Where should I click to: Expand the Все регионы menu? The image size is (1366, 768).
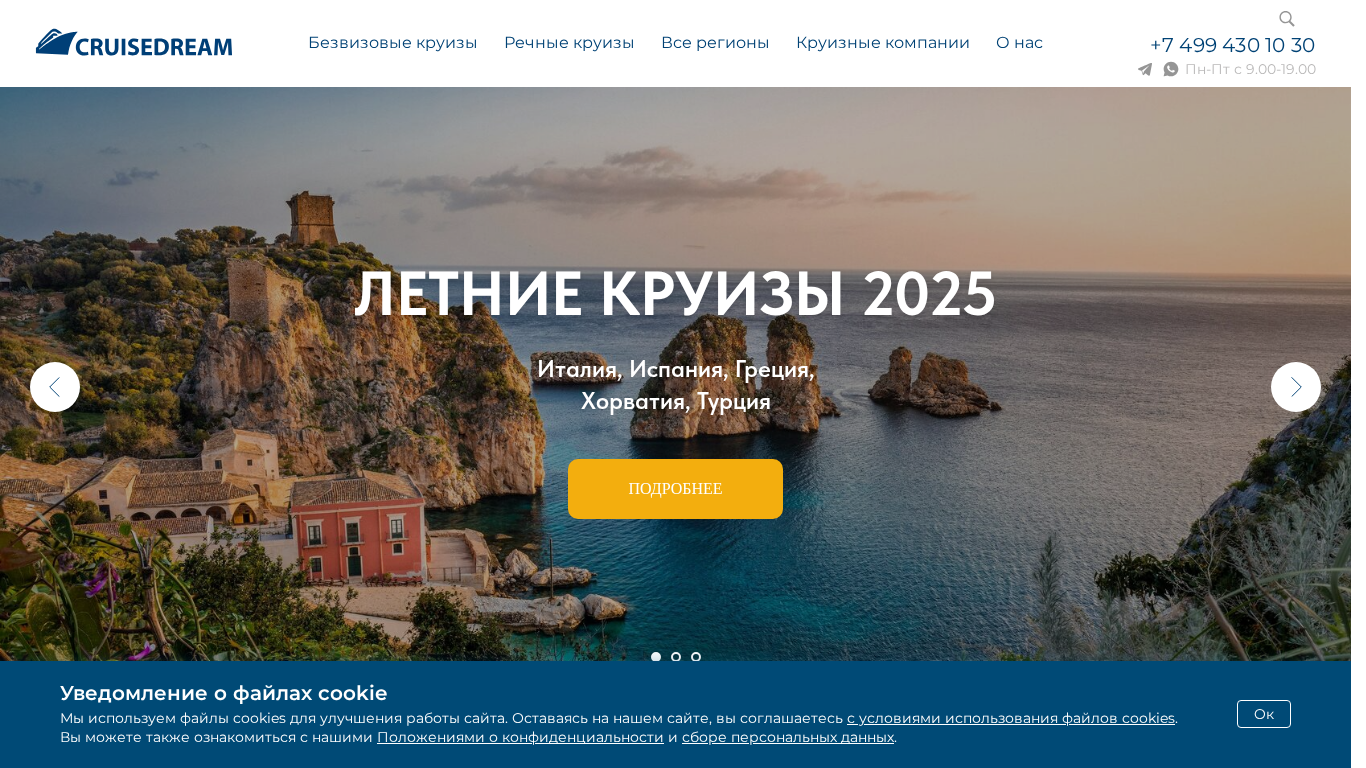coord(715,43)
